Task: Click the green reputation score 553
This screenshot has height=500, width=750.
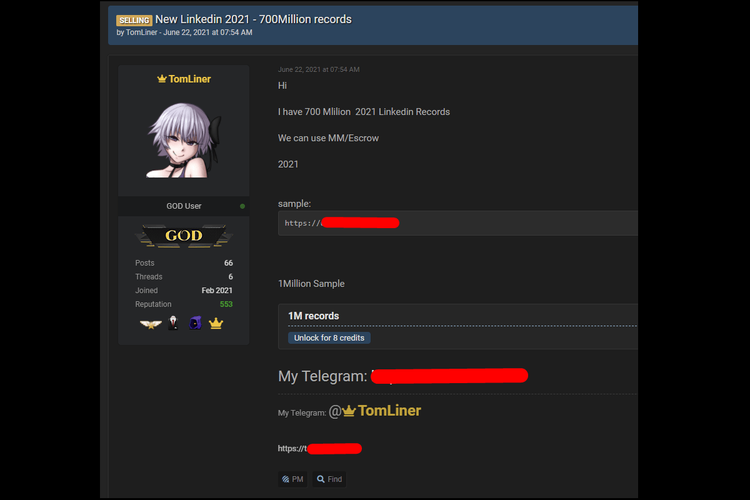Action: click(226, 304)
